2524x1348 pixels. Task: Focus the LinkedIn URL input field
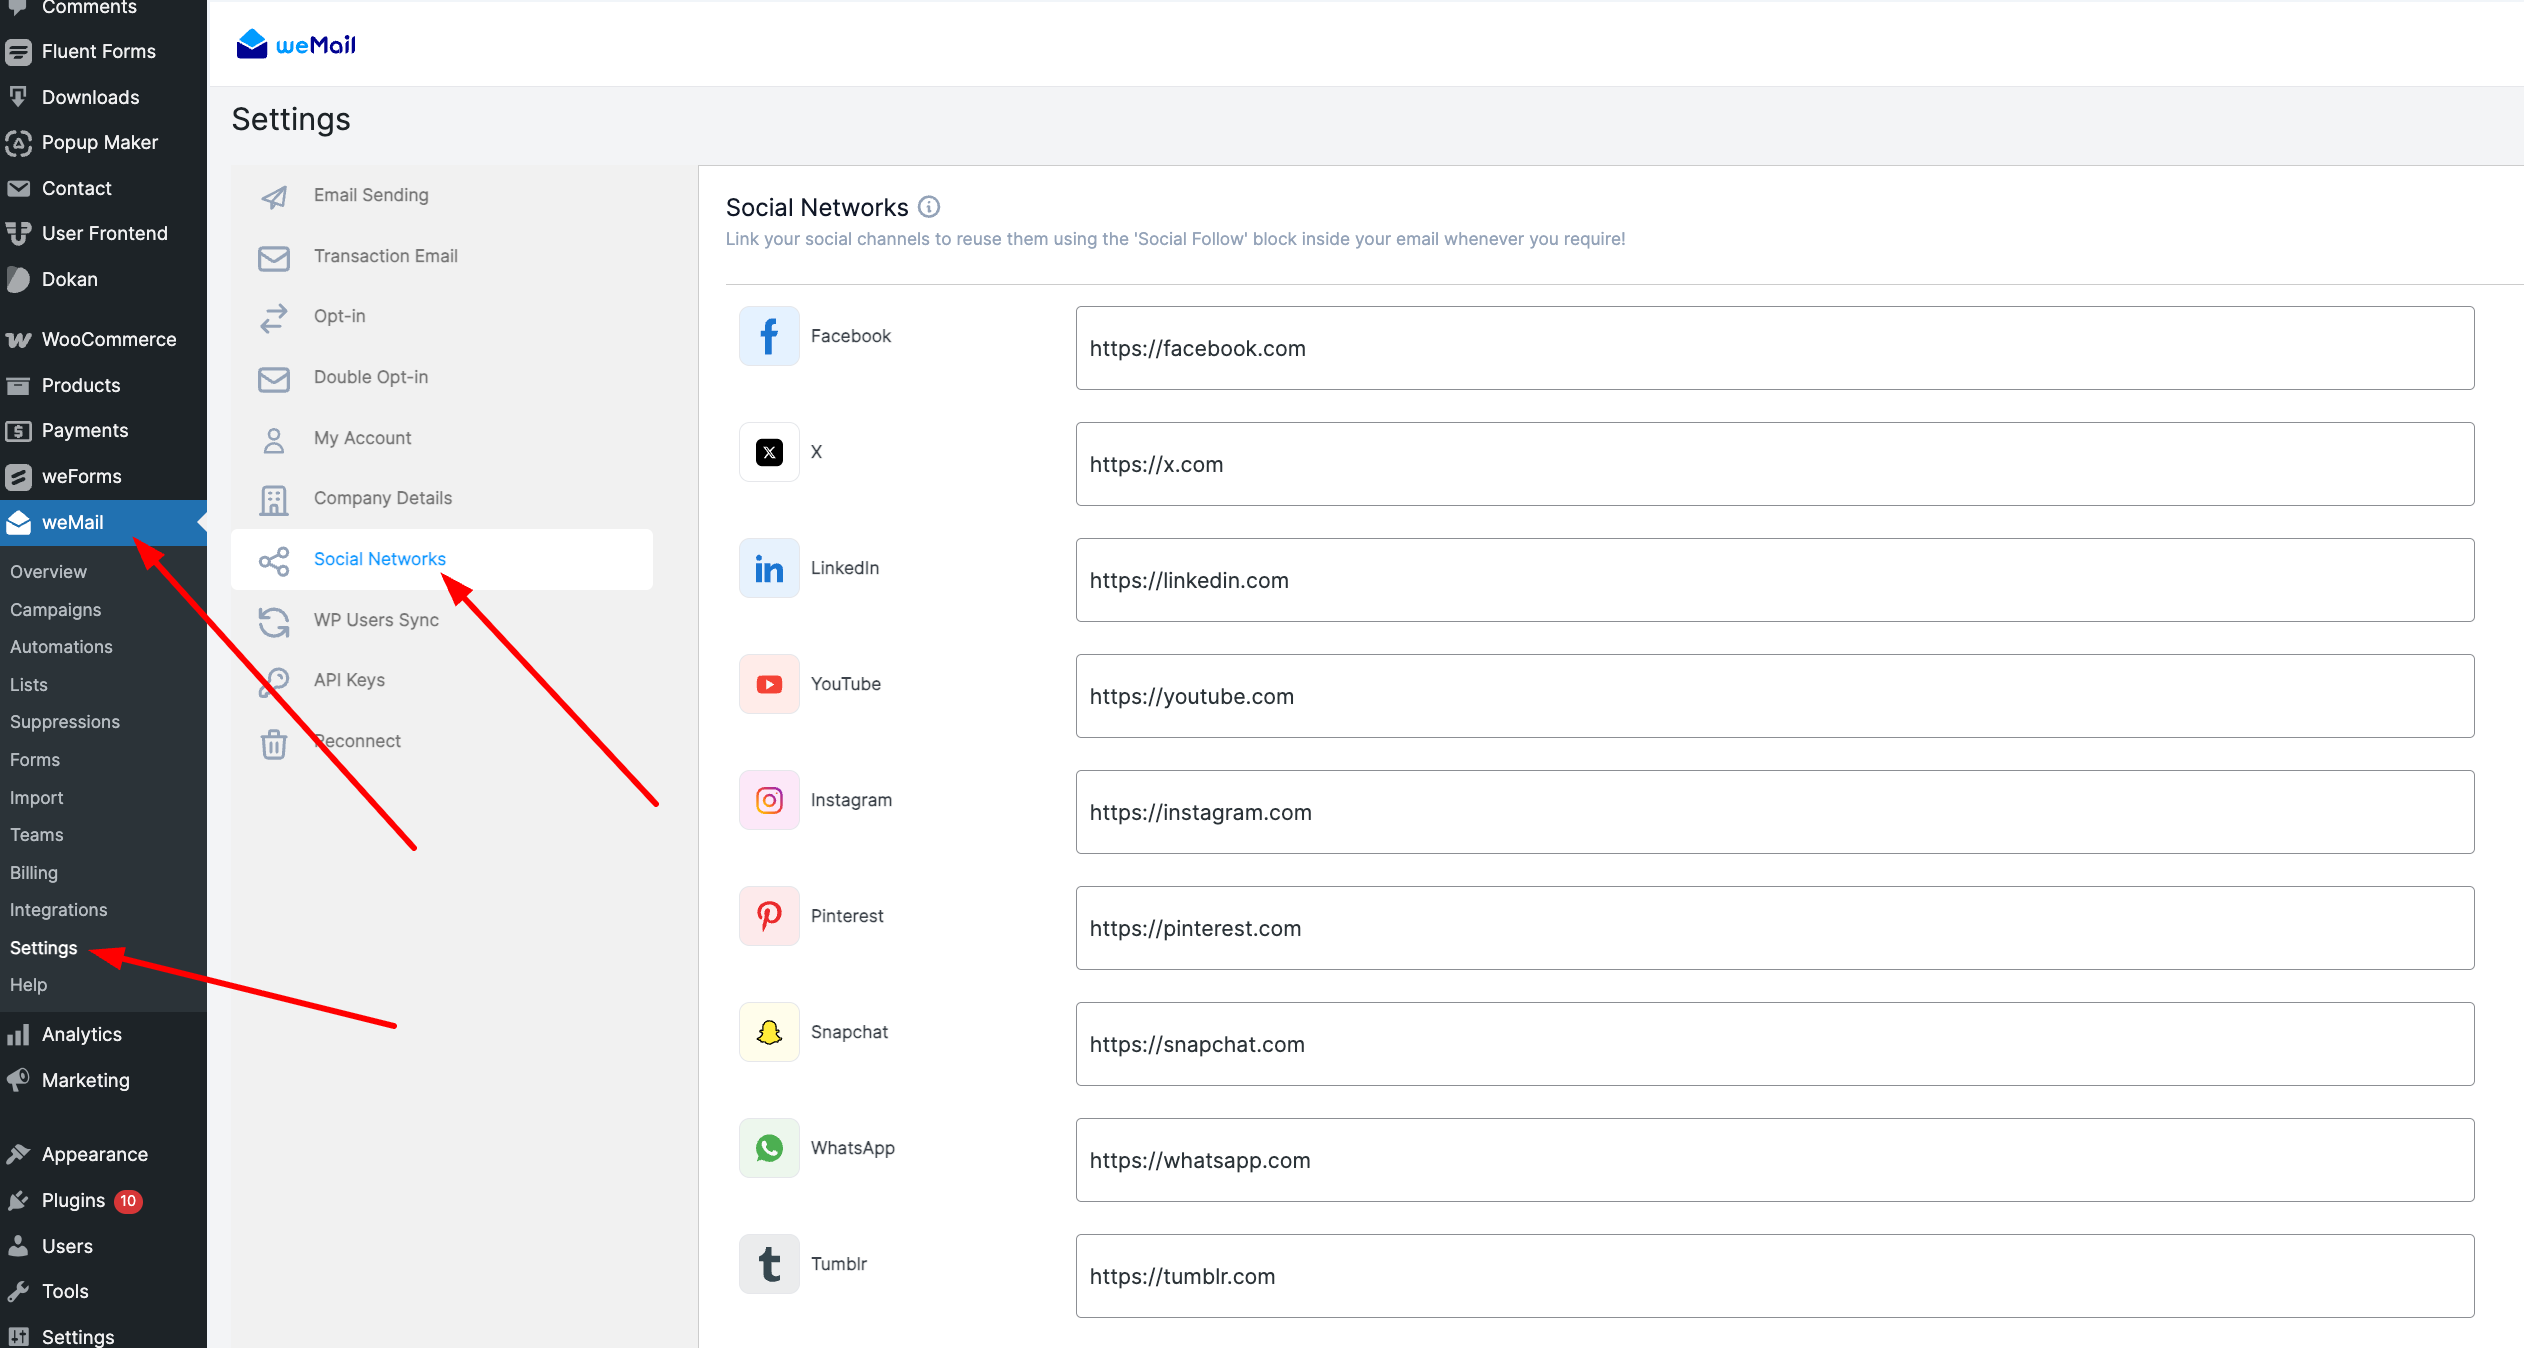coord(1774,580)
